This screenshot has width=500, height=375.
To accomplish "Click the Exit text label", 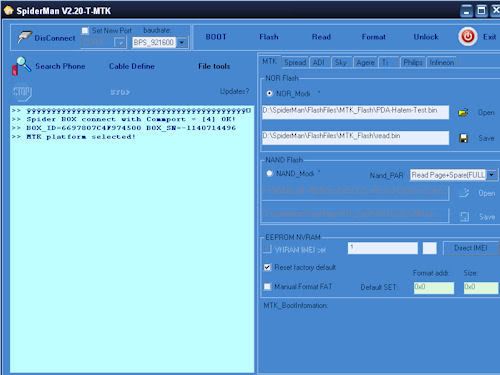I will click(x=489, y=37).
